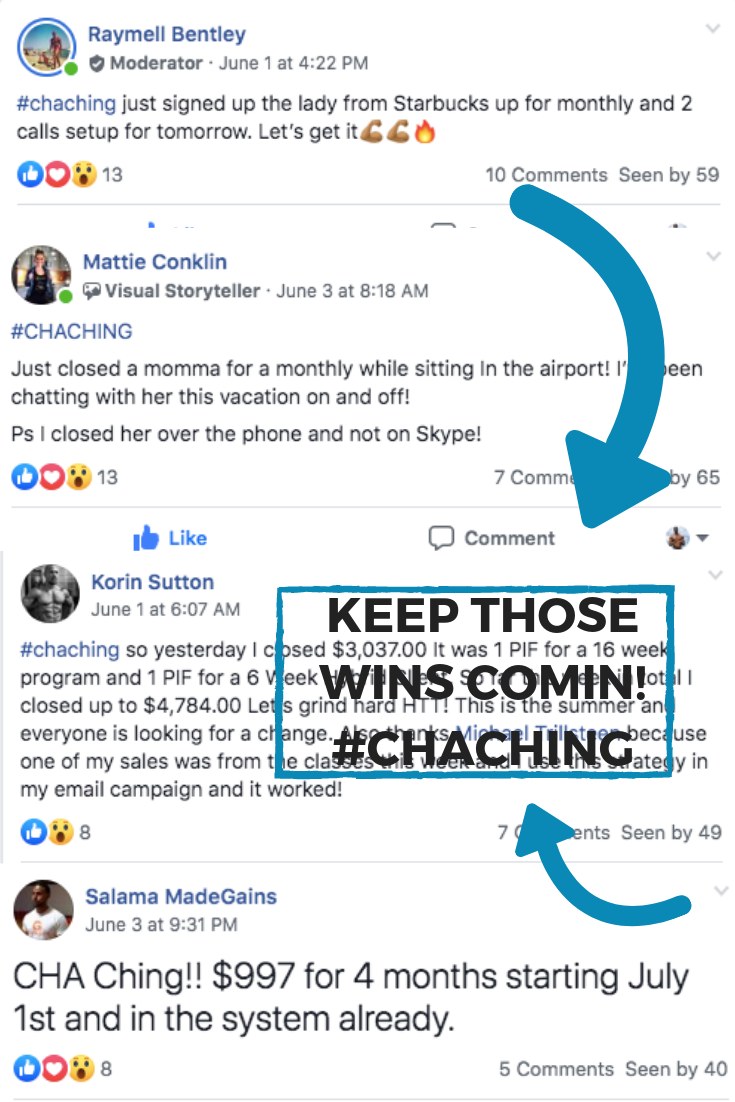Open the #chaching hashtag in Raymell's post
Screen dimensions: 735x1102
[66, 103]
